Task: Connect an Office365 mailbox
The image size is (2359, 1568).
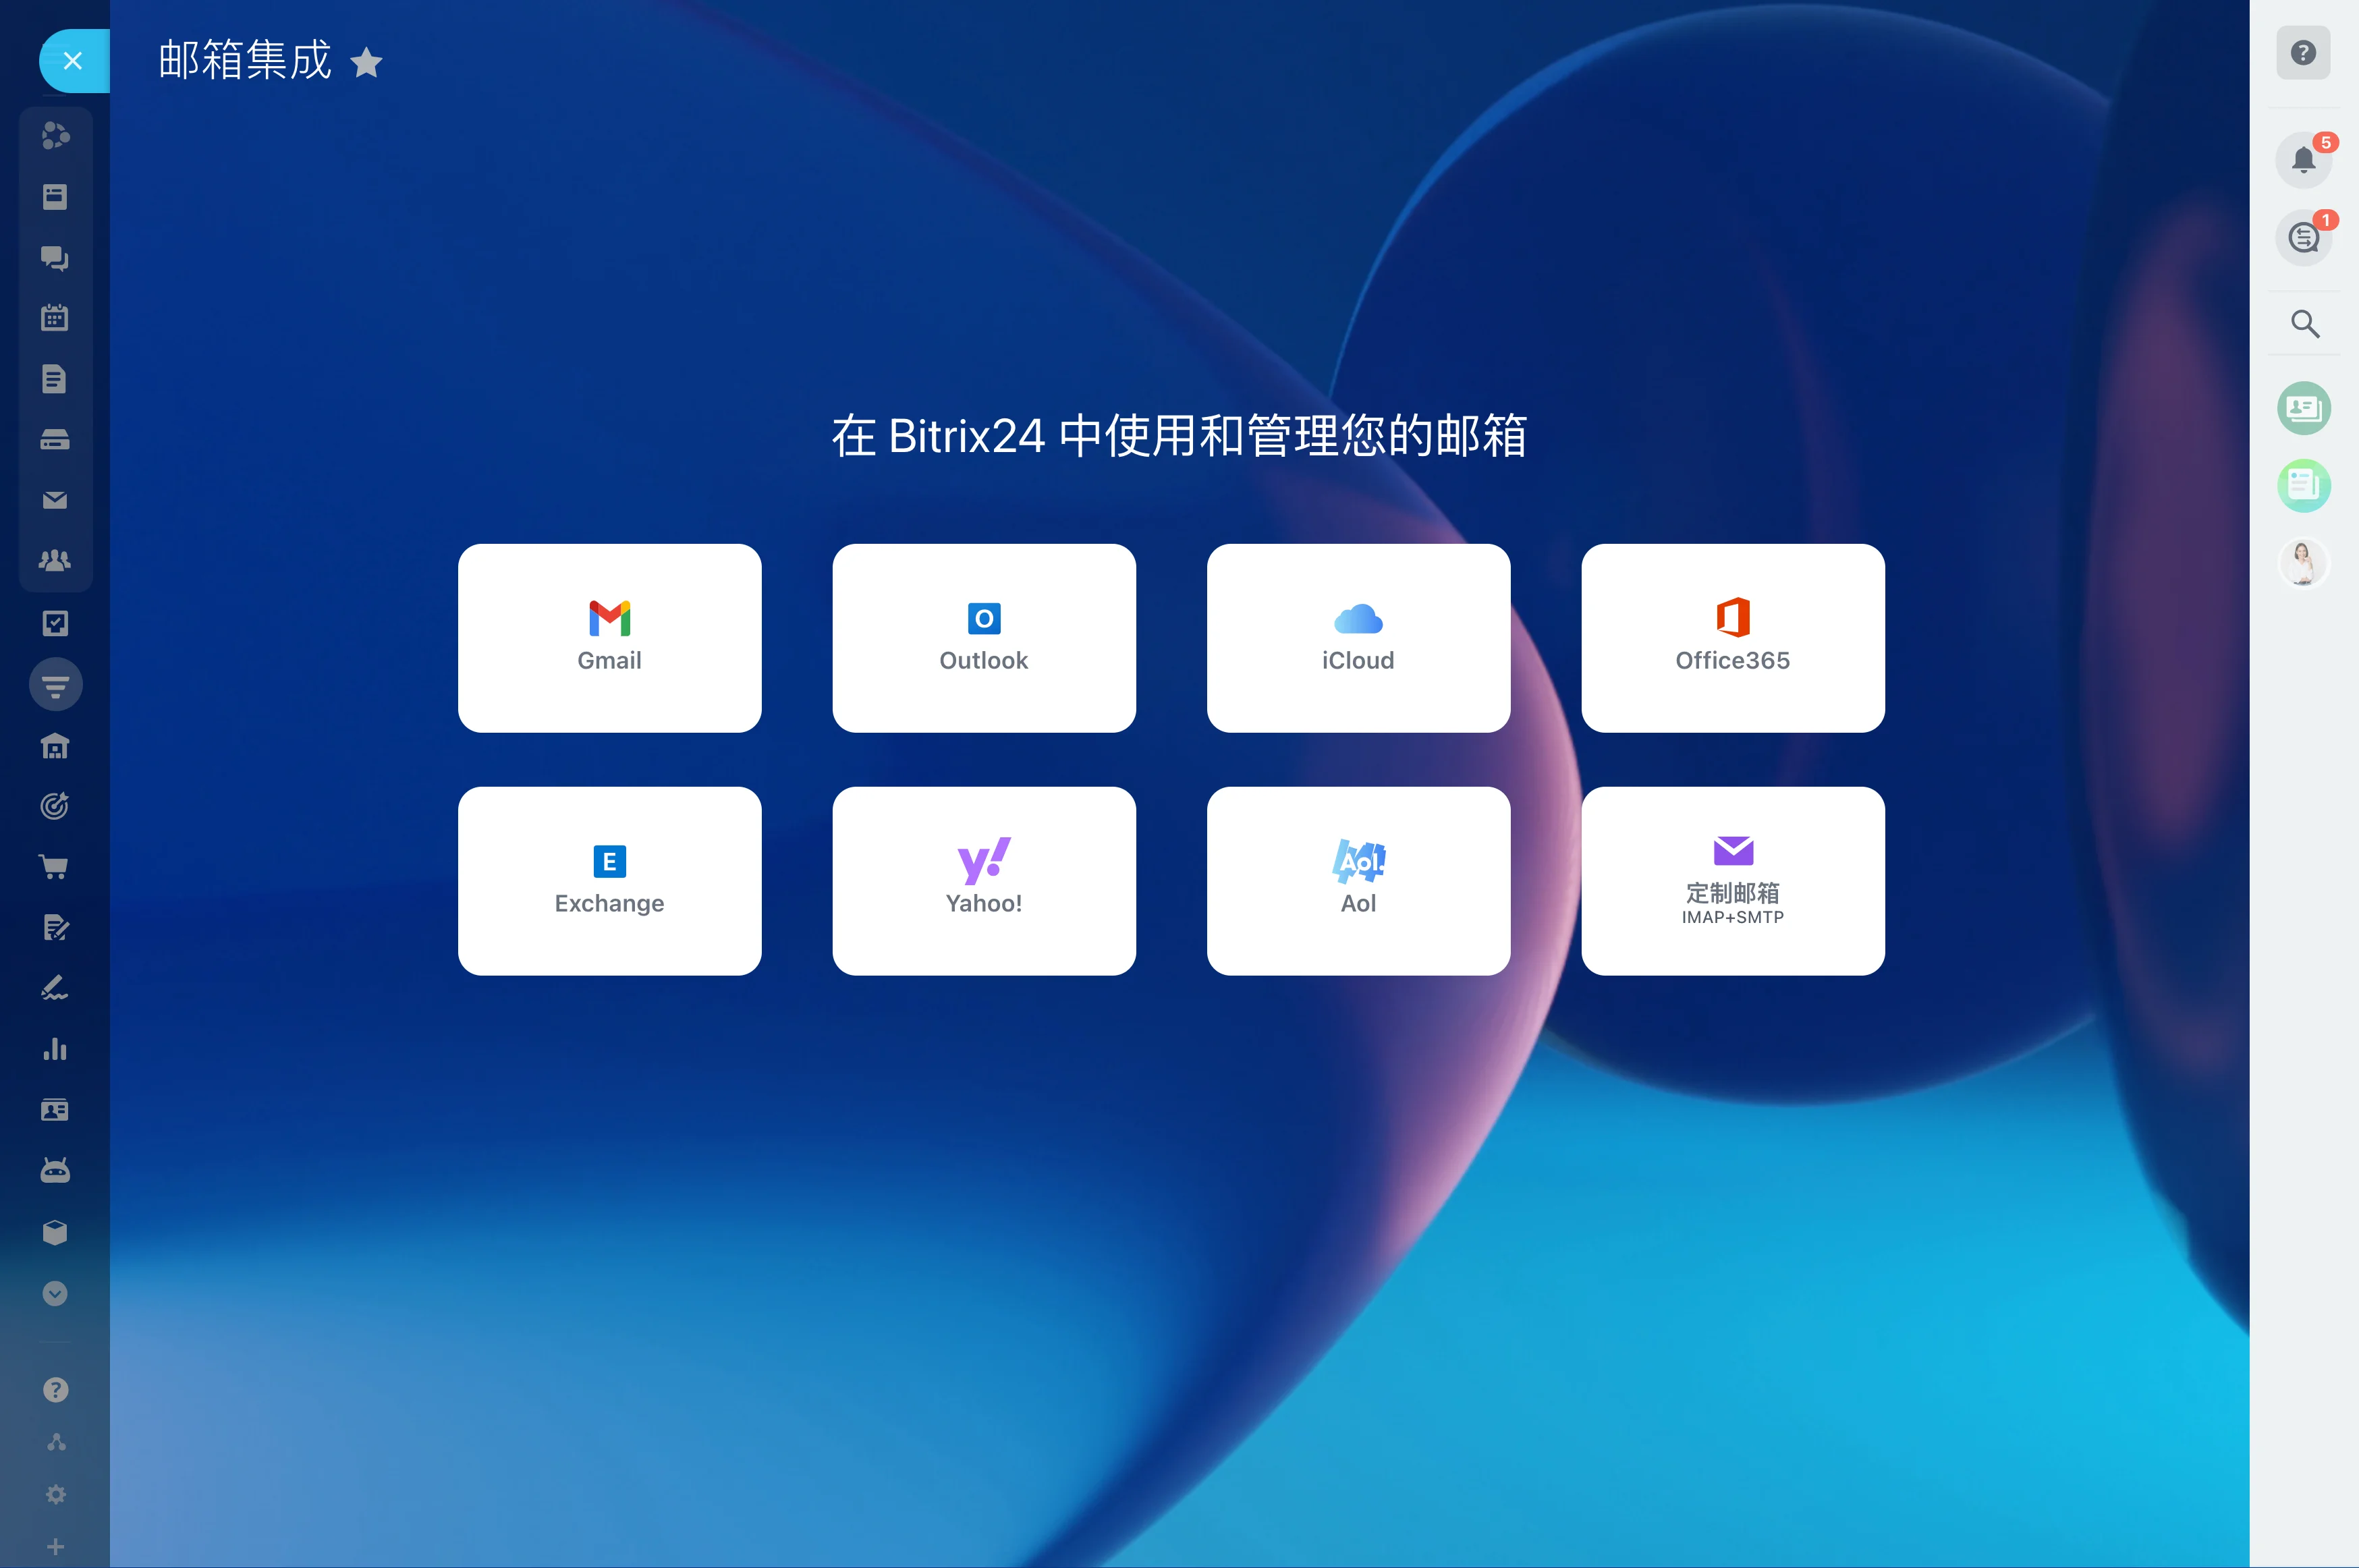Action: point(1733,638)
